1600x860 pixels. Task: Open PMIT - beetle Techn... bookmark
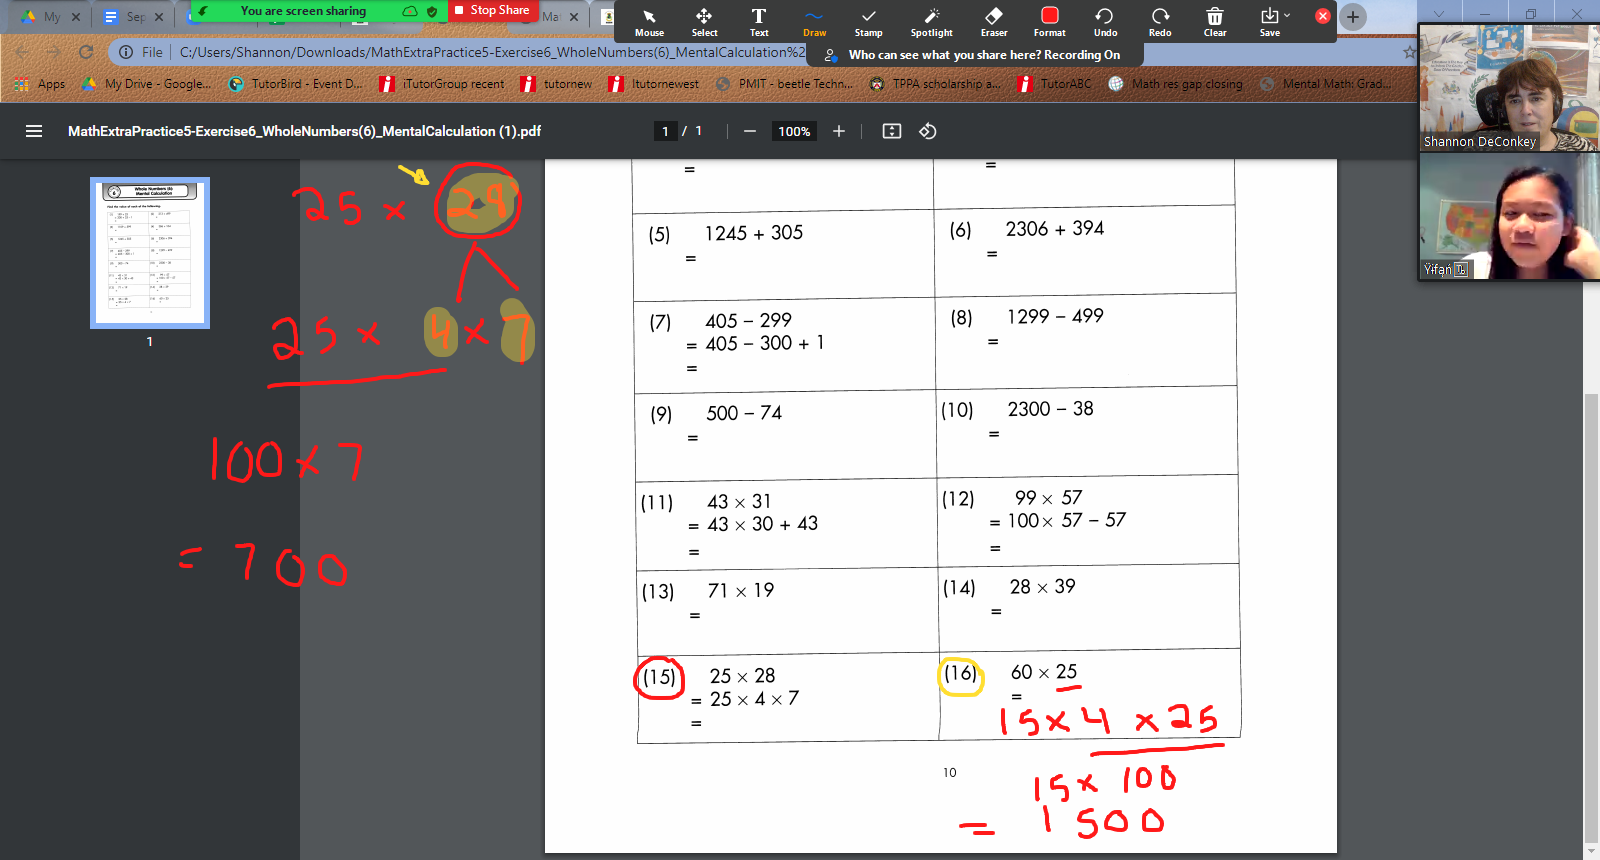785,84
